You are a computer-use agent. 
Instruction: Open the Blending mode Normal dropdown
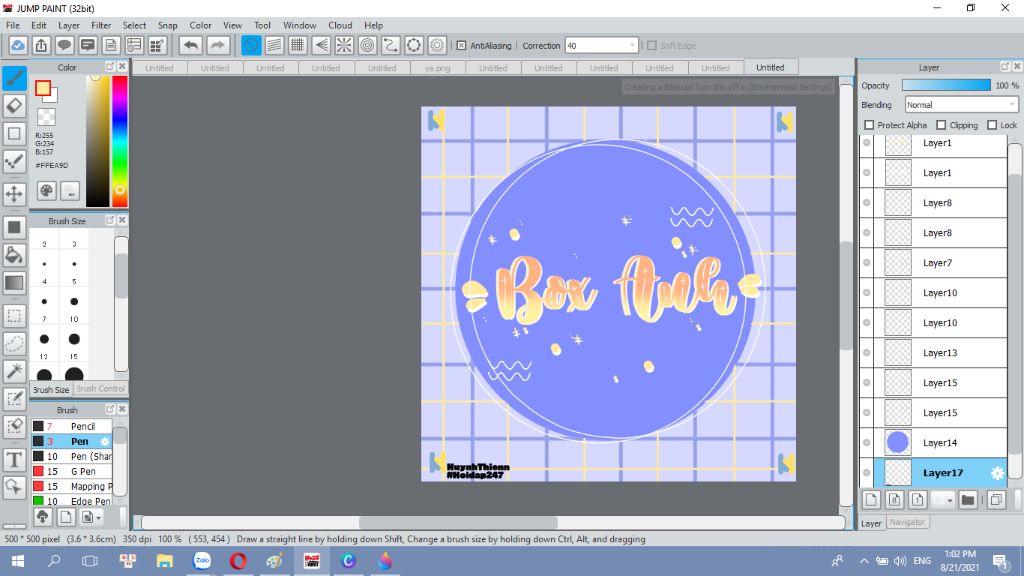pyautogui.click(x=961, y=104)
